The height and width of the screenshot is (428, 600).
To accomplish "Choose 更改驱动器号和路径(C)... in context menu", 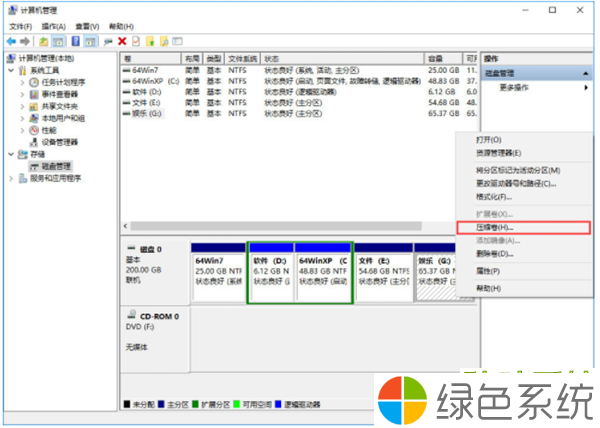I will (x=523, y=184).
